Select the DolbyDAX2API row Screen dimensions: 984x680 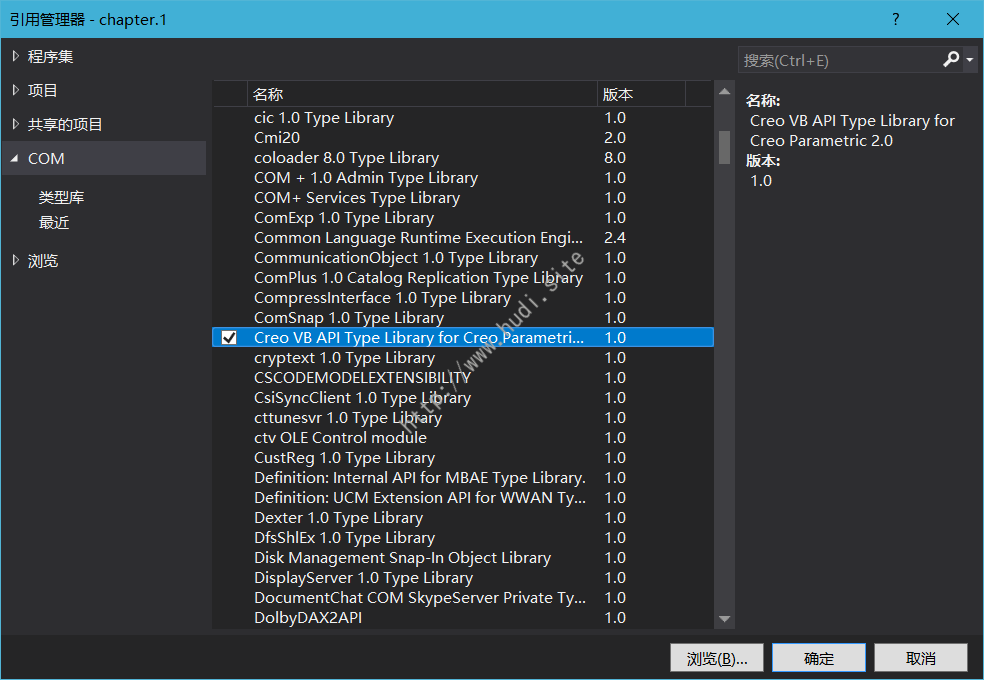click(463, 618)
